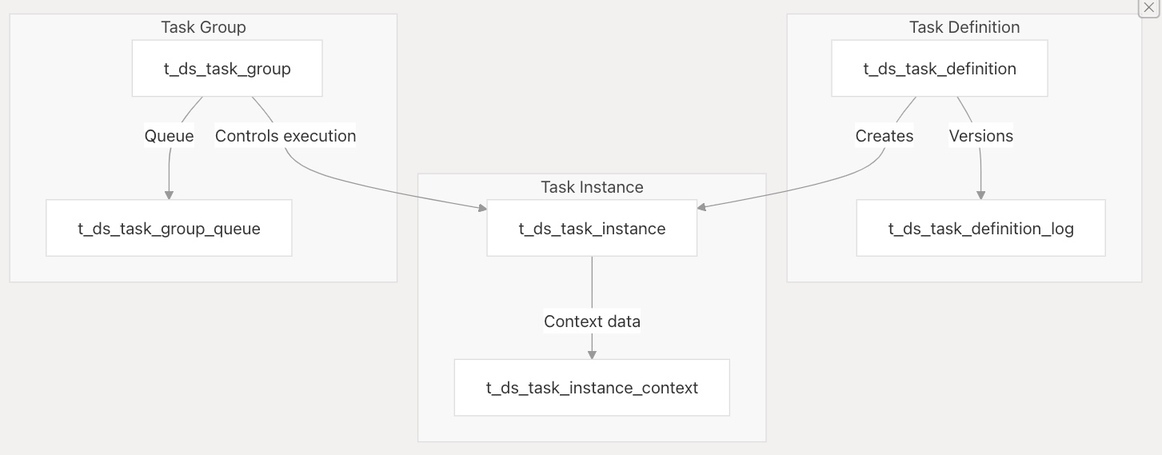Click the arrowhead on t_ds_task_instance's right side
The width and height of the screenshot is (1162, 455).
click(x=702, y=208)
